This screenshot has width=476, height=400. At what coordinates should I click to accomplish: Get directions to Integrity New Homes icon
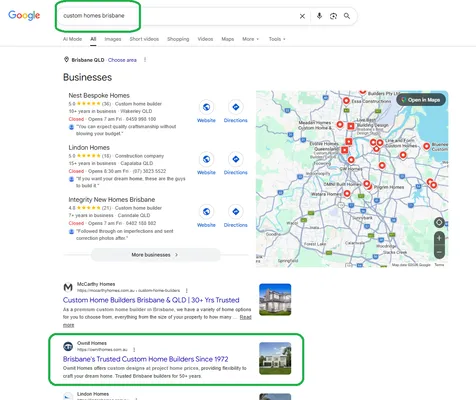coord(236,212)
